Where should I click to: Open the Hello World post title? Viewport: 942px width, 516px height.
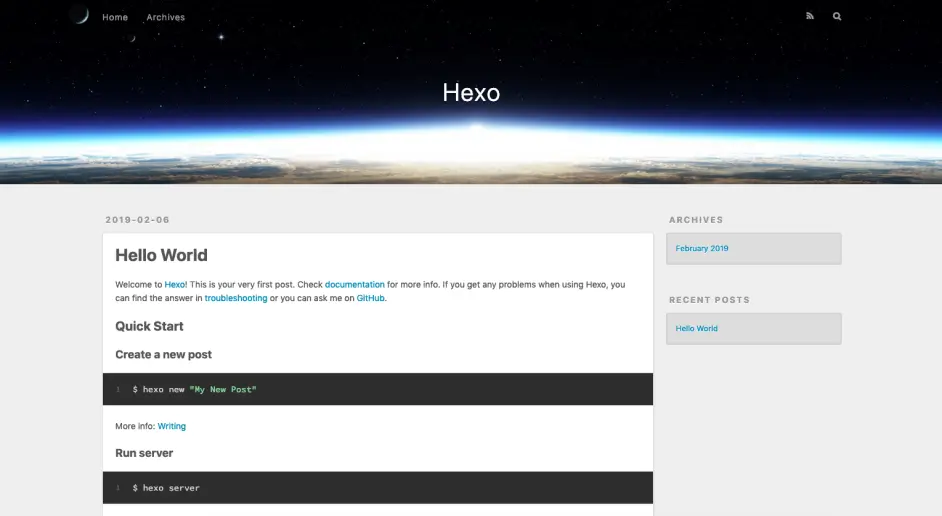161,256
